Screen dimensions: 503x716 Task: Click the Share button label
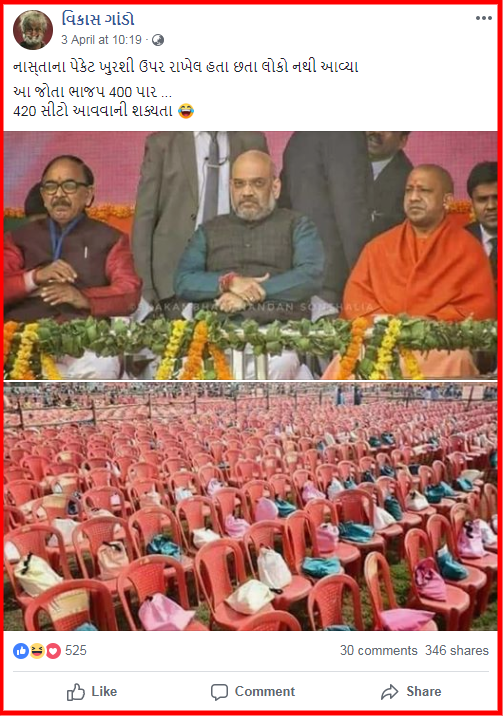(424, 691)
